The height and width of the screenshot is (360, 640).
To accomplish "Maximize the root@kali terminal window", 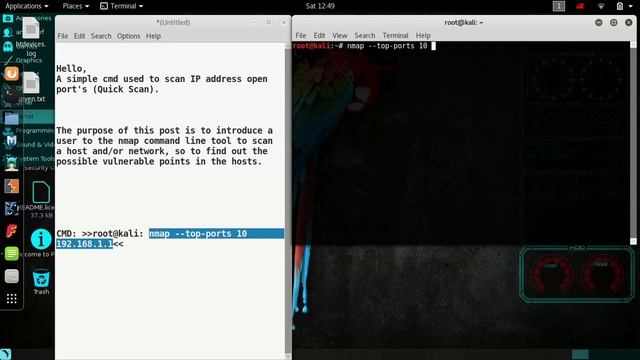I will pos(613,22).
